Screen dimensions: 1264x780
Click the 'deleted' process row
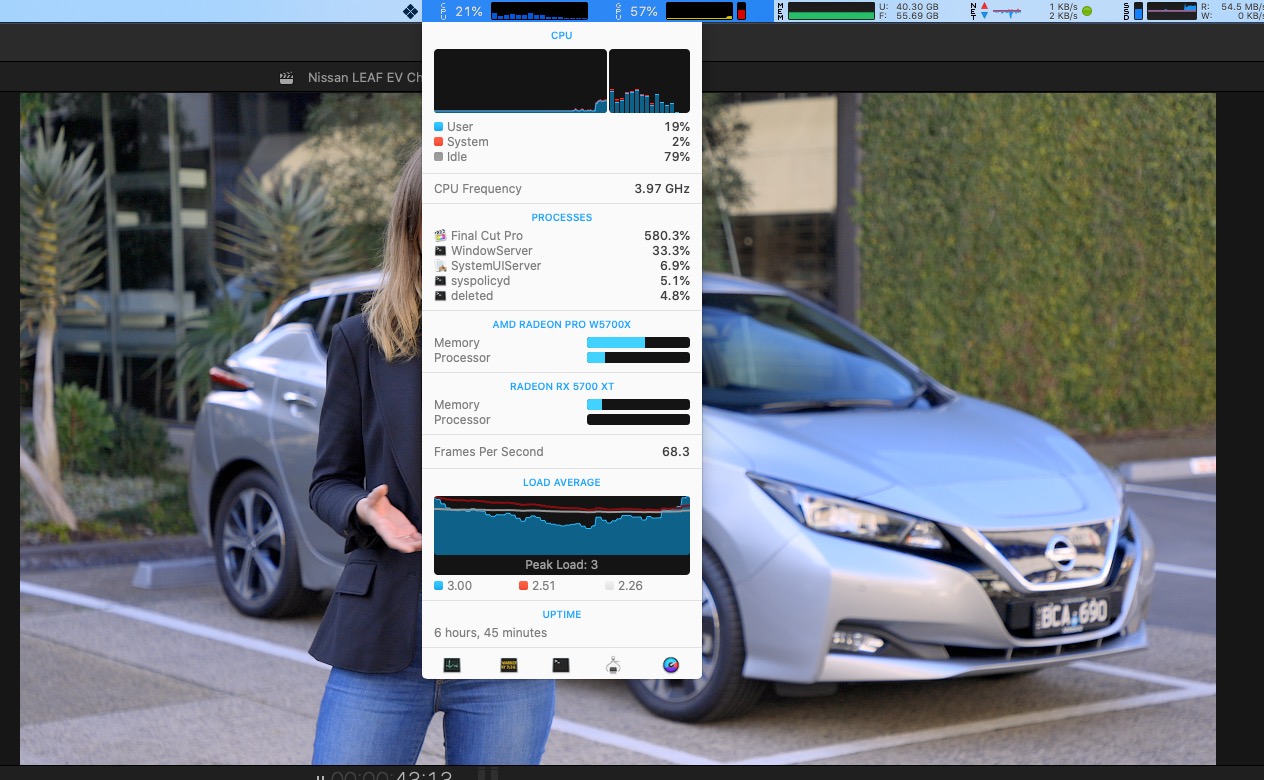(562, 296)
